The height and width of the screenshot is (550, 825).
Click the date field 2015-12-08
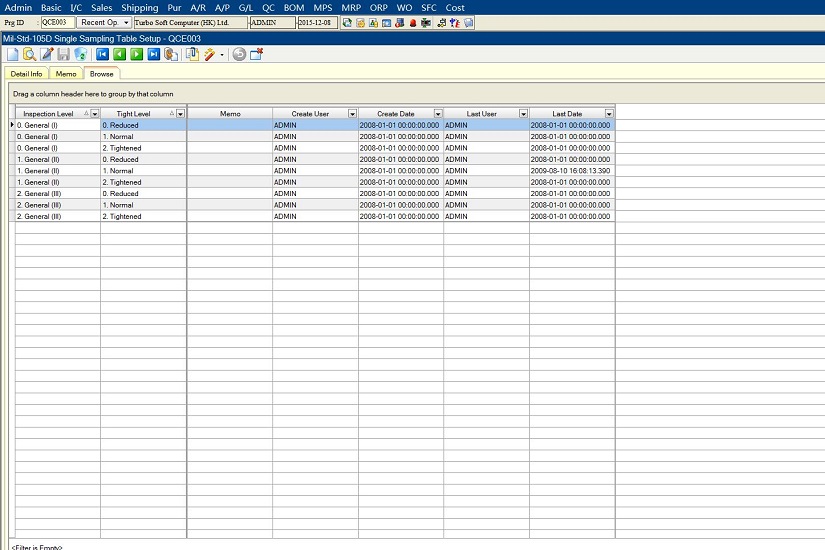point(318,23)
